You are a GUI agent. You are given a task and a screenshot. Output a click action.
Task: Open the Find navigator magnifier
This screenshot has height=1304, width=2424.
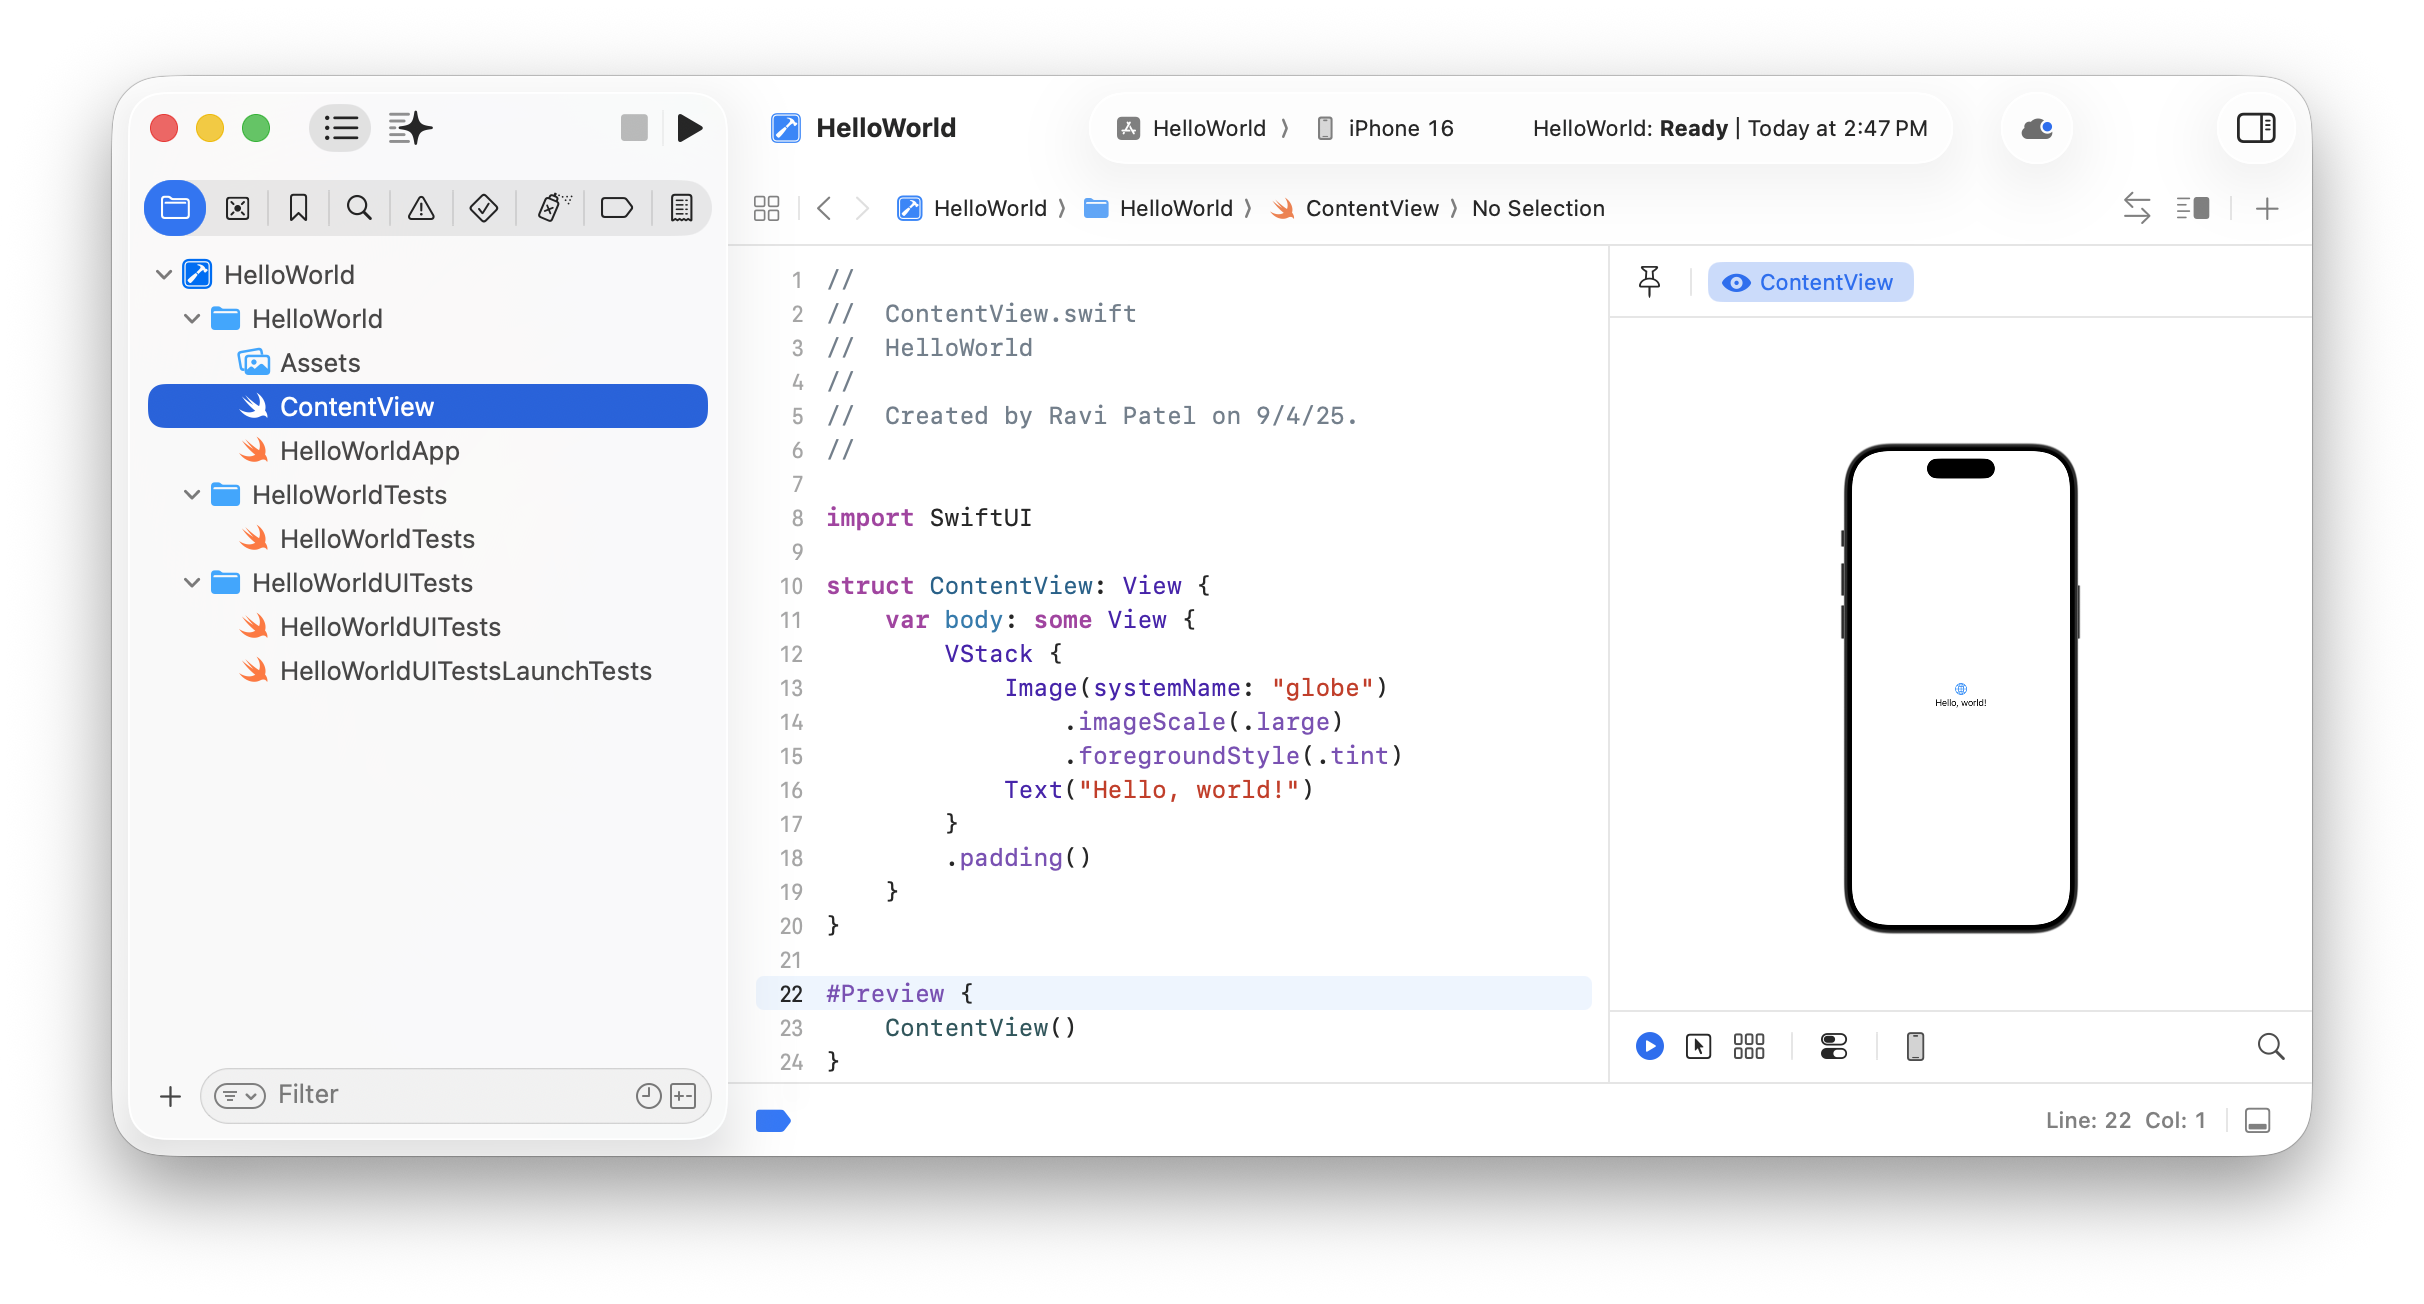359,208
